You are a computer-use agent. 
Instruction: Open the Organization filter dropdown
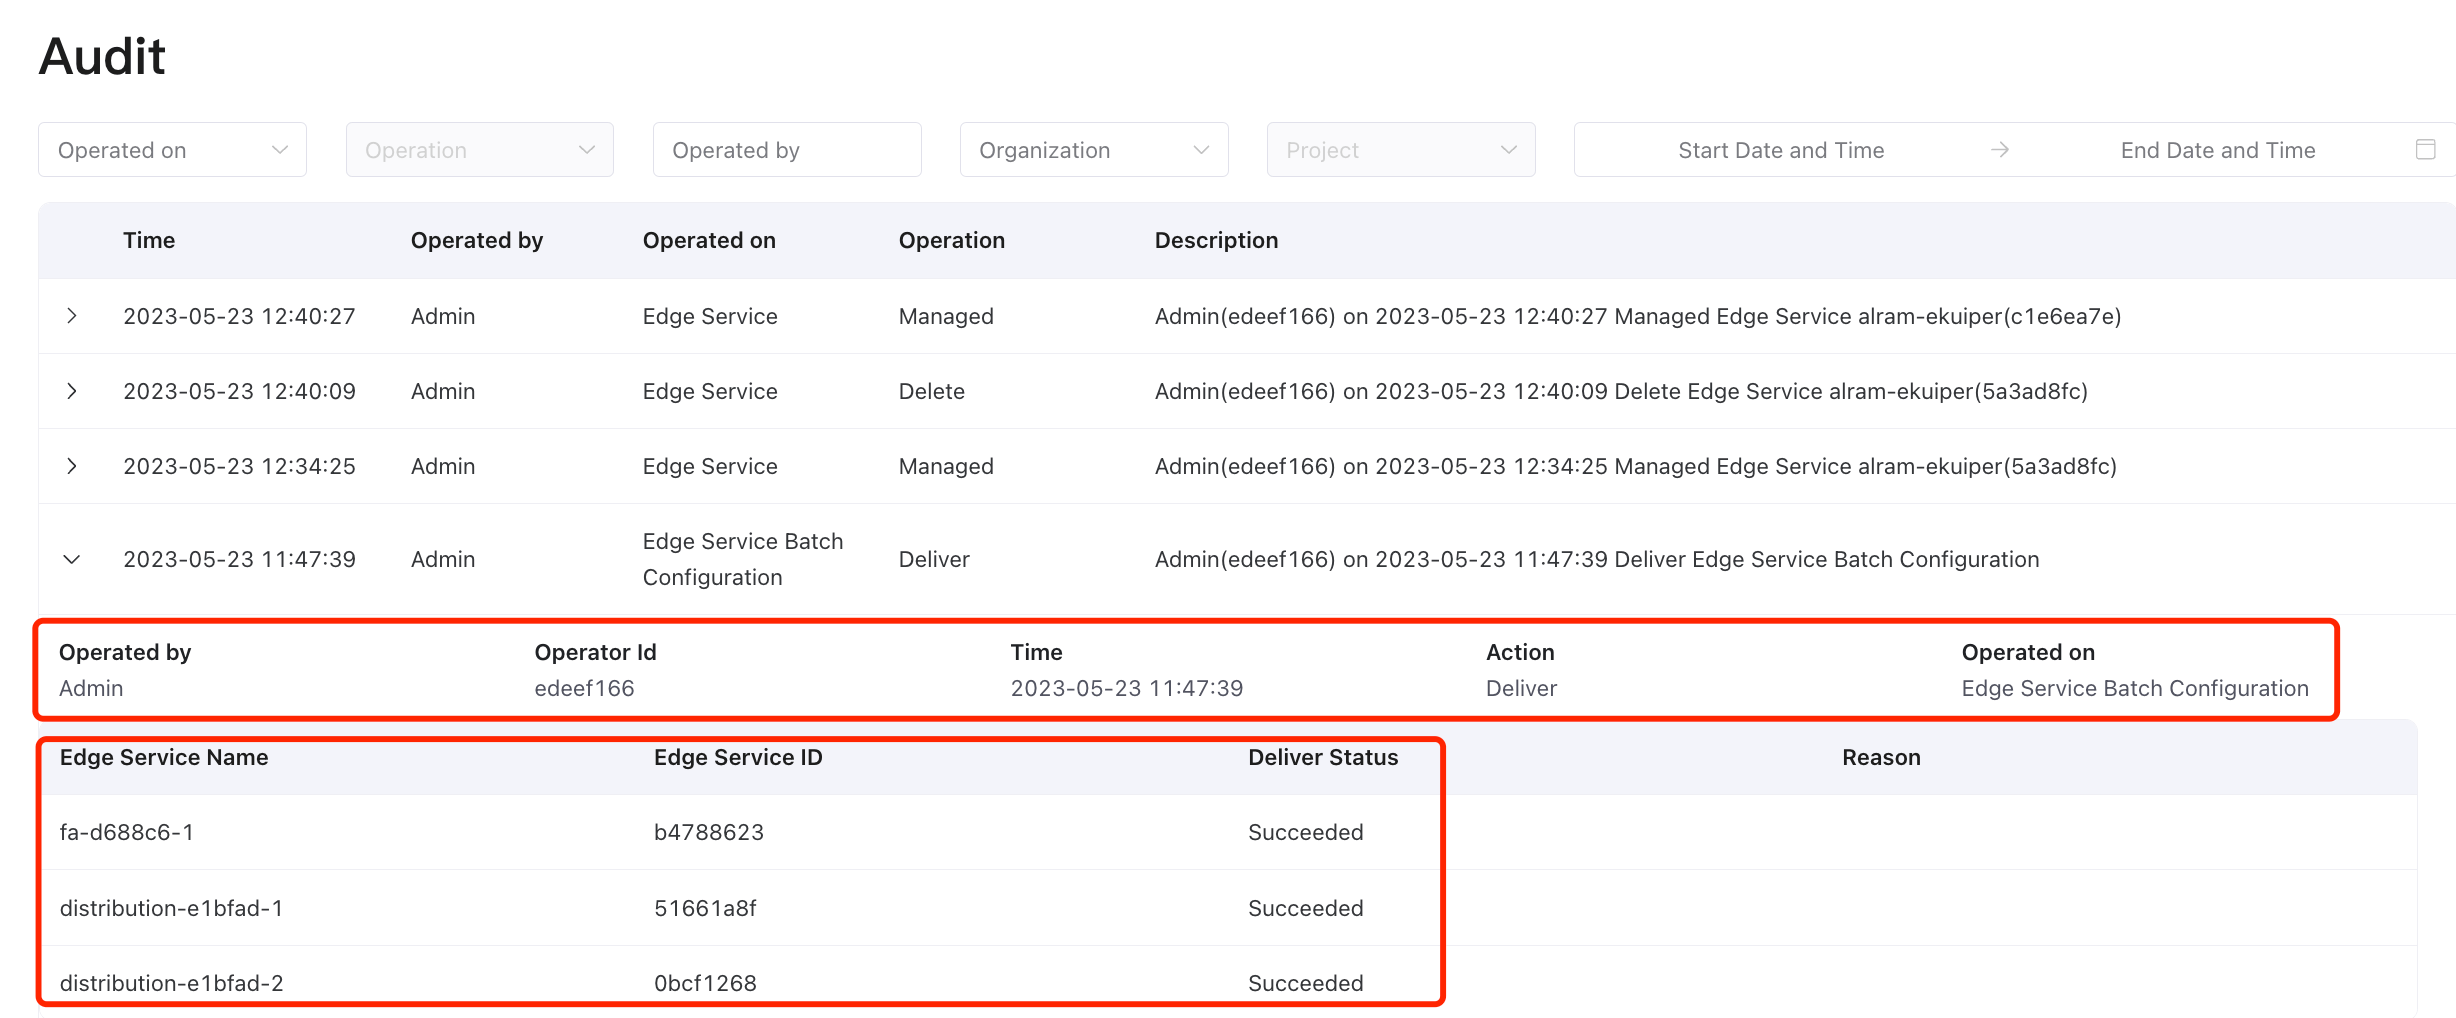tap(1093, 150)
